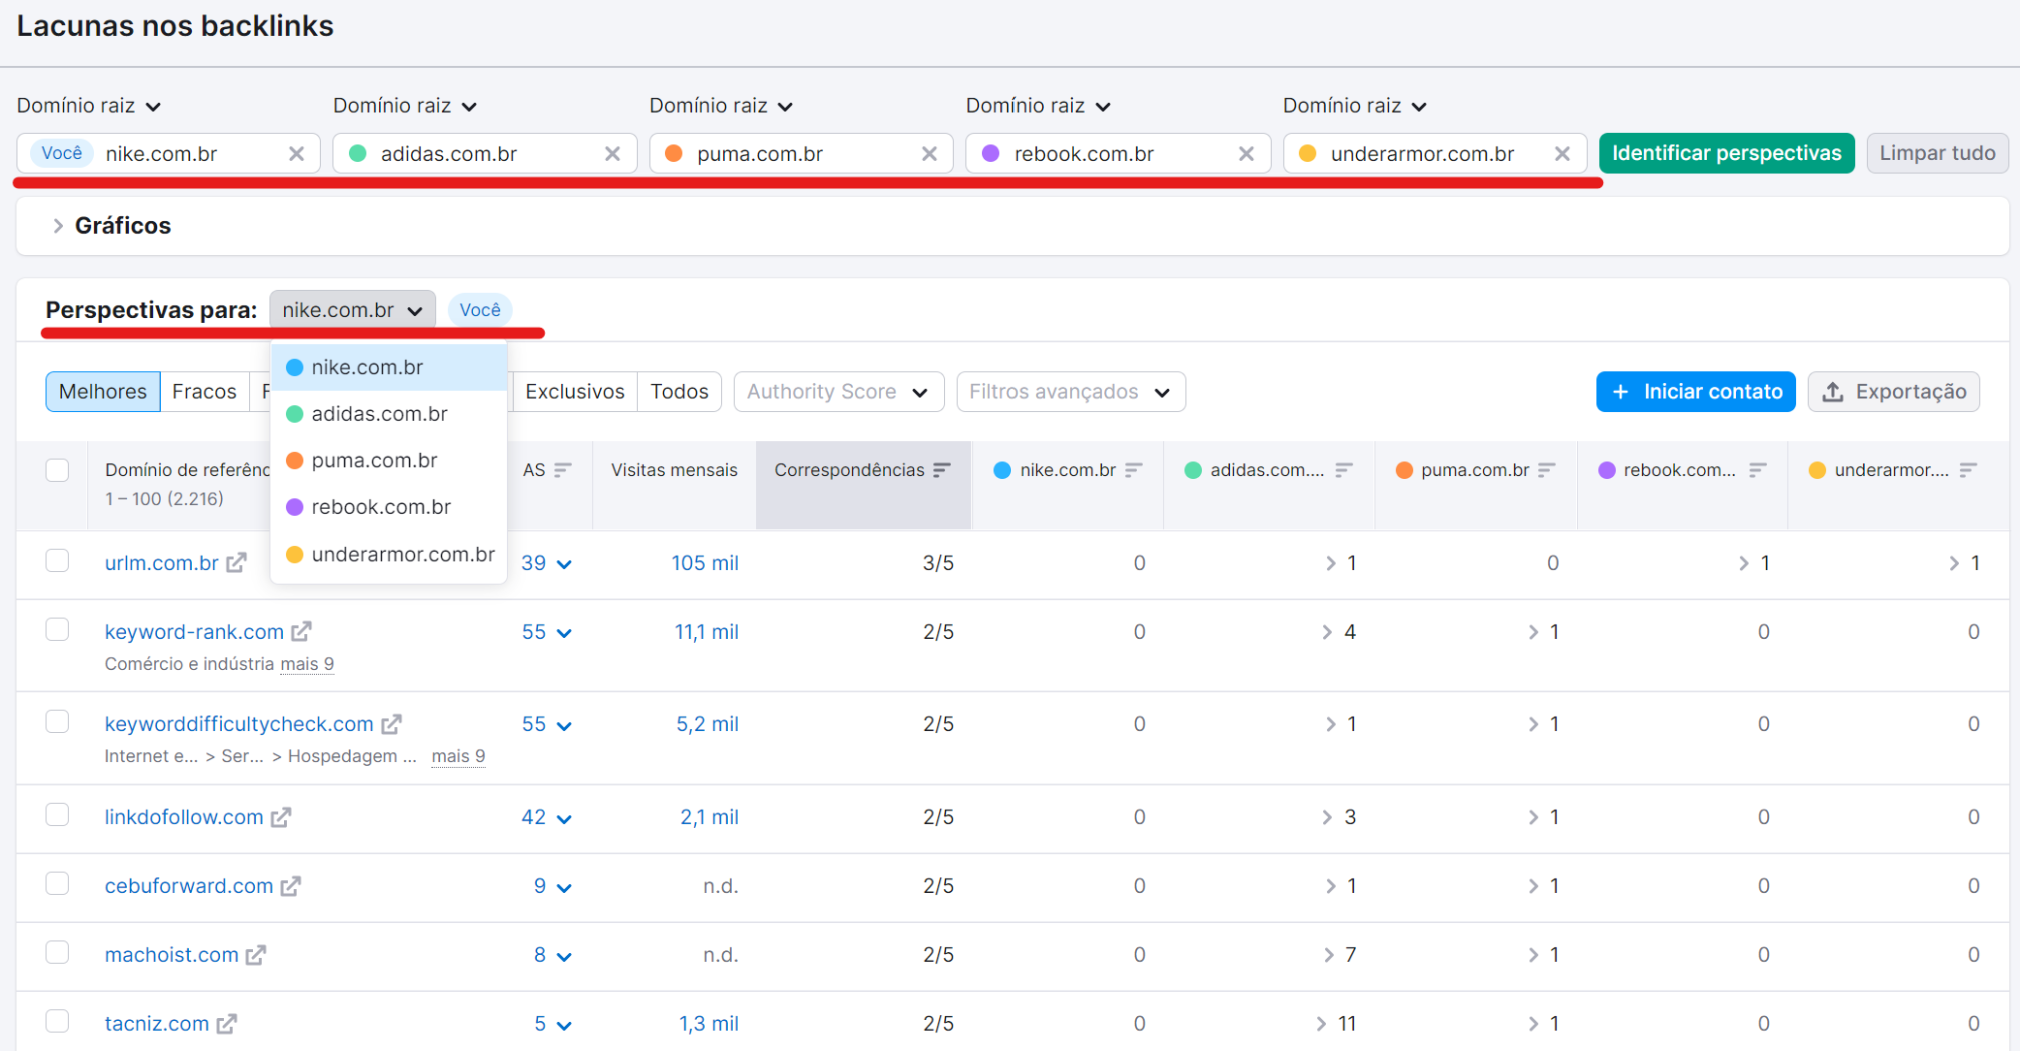Expand rebook backlinks arrow for urlm.com.br
Image resolution: width=2020 pixels, height=1051 pixels.
[1744, 563]
